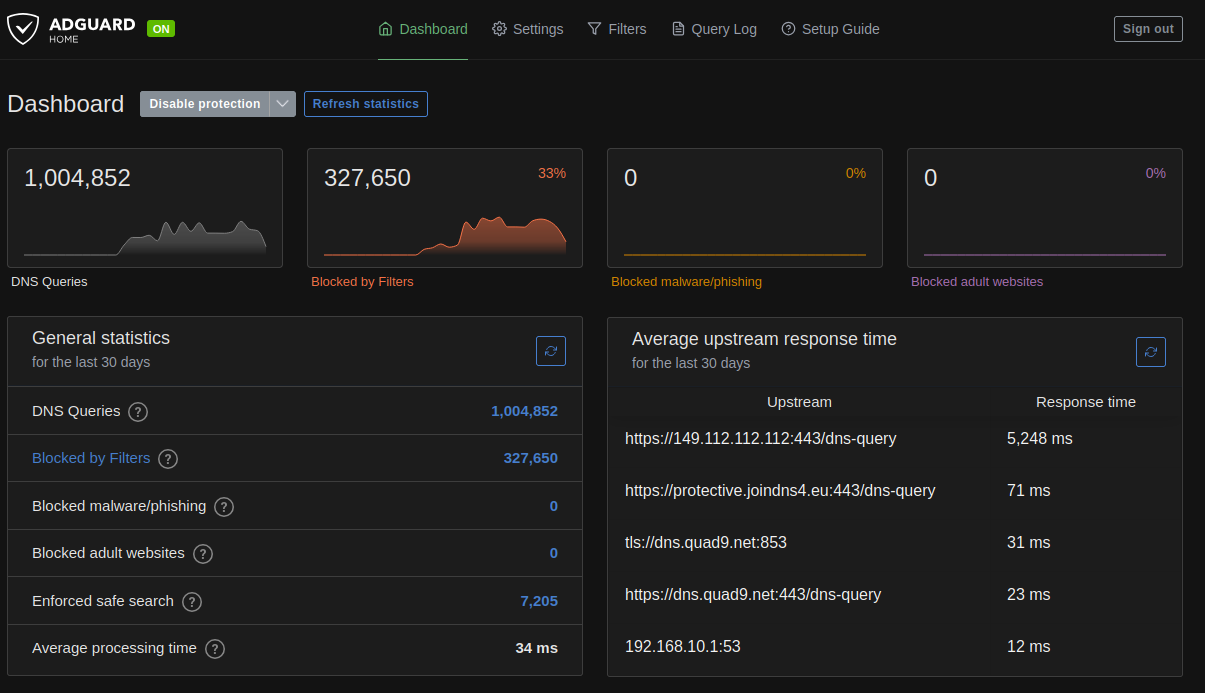This screenshot has height=693, width=1205.
Task: Click the DNS Queries chart card
Action: click(145, 208)
